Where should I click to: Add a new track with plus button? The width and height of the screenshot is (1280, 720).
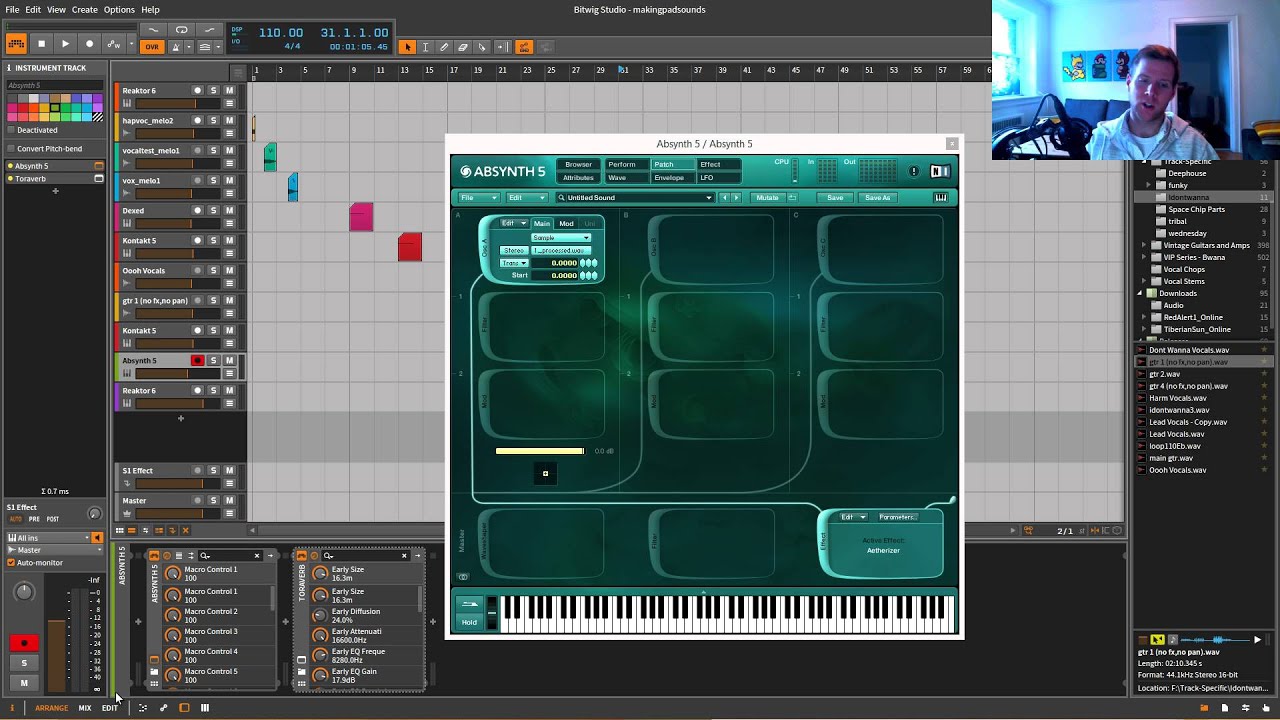[181, 418]
